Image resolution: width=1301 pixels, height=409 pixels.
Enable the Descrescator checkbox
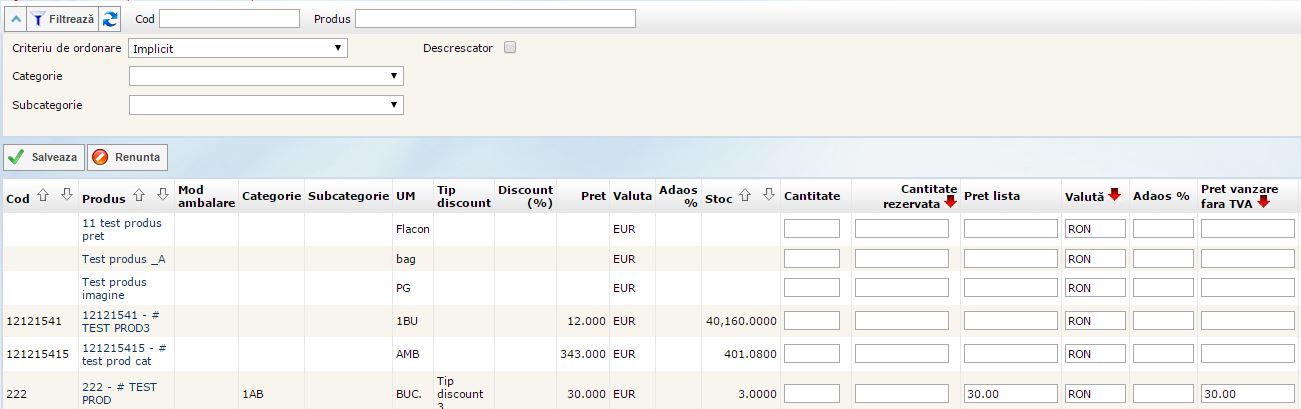(510, 48)
